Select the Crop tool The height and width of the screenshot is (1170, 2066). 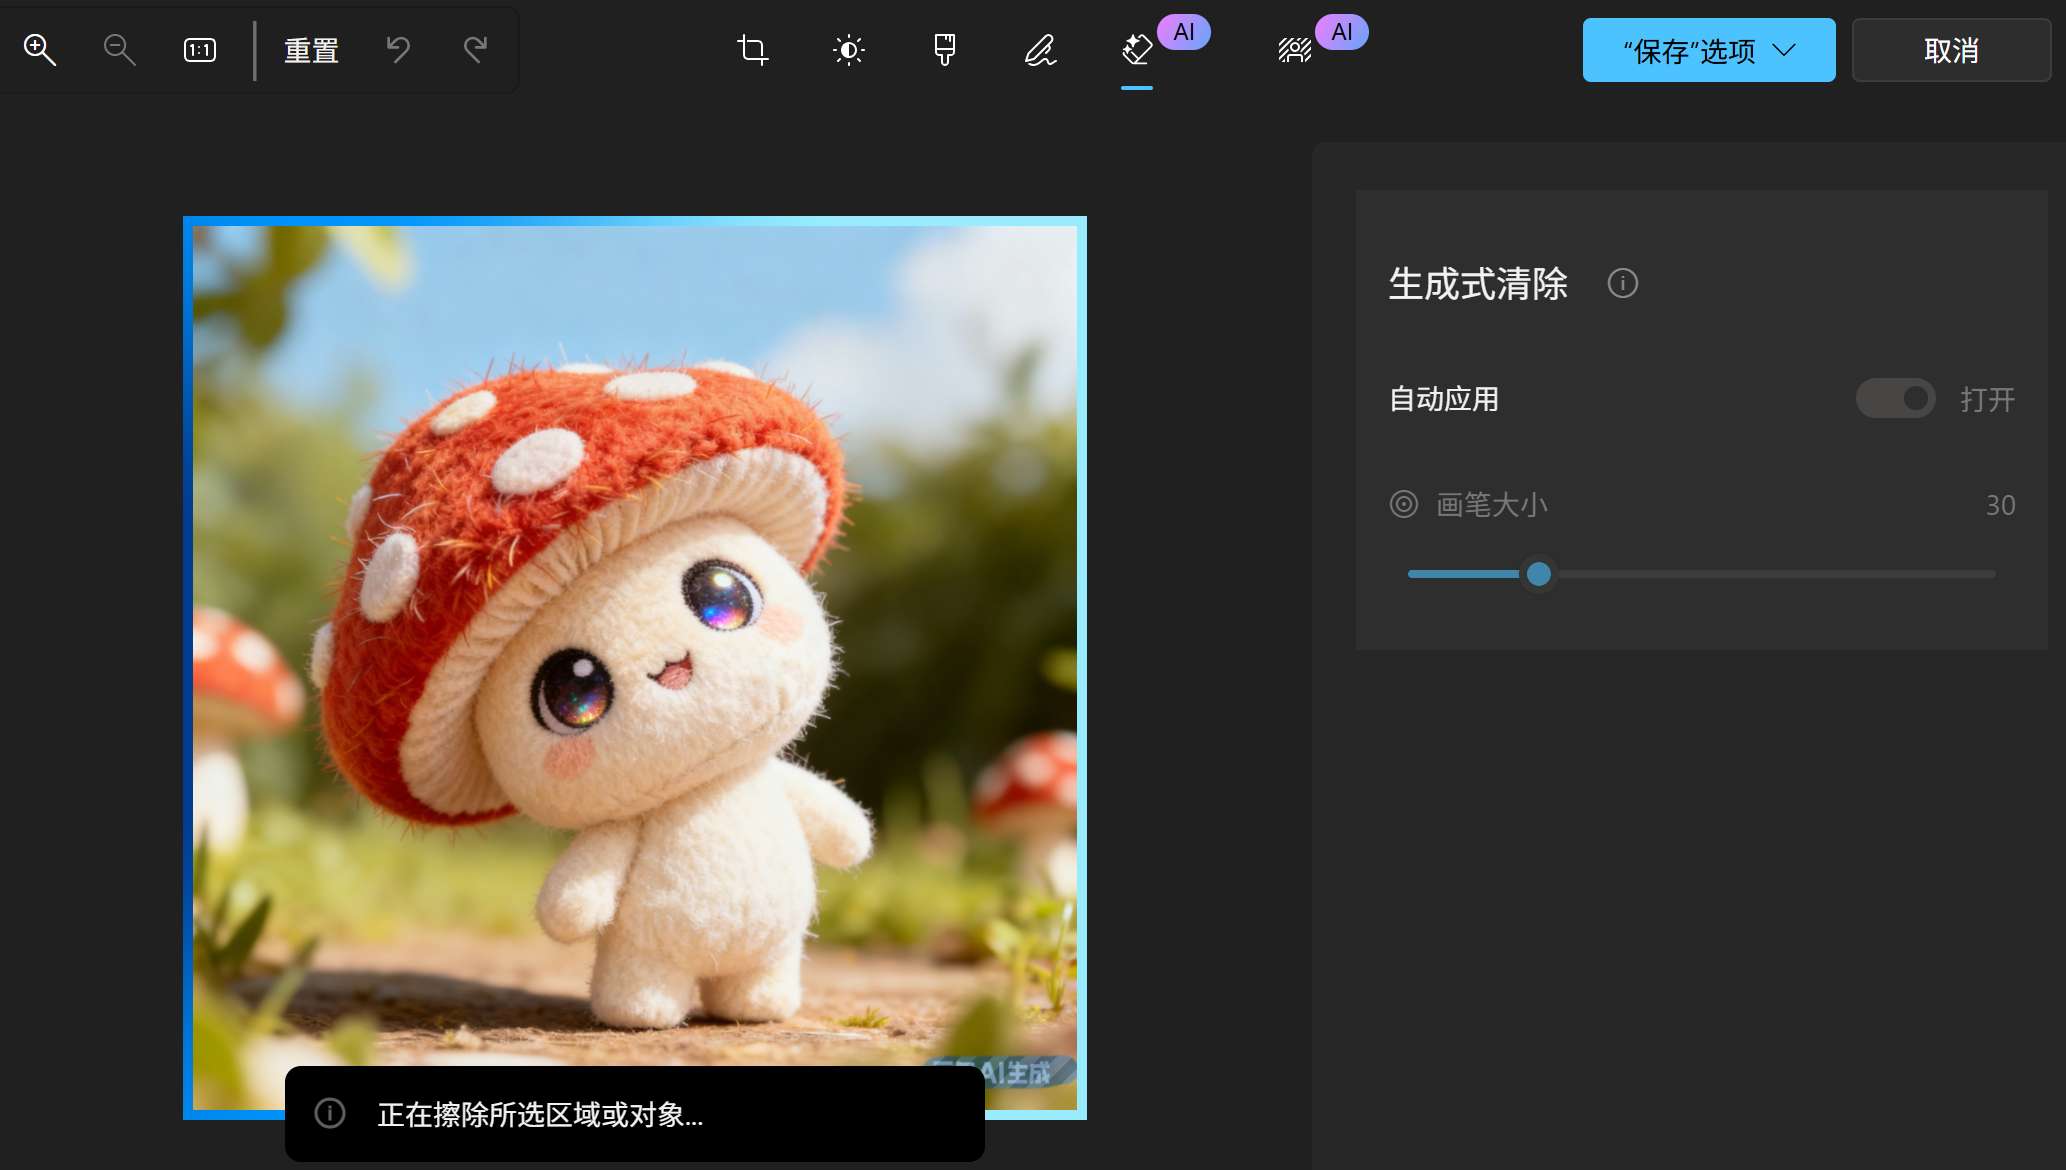pyautogui.click(x=751, y=50)
